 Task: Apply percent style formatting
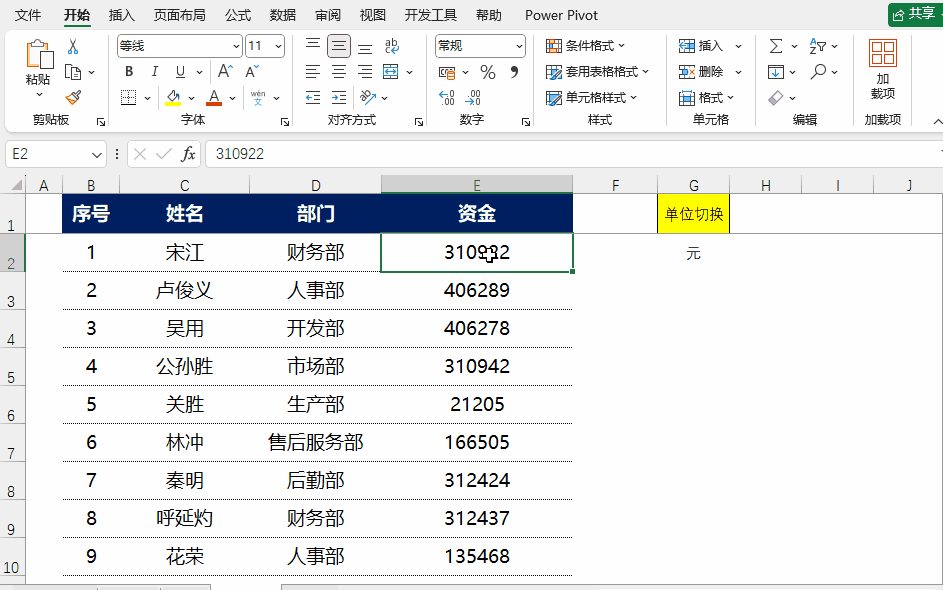488,73
